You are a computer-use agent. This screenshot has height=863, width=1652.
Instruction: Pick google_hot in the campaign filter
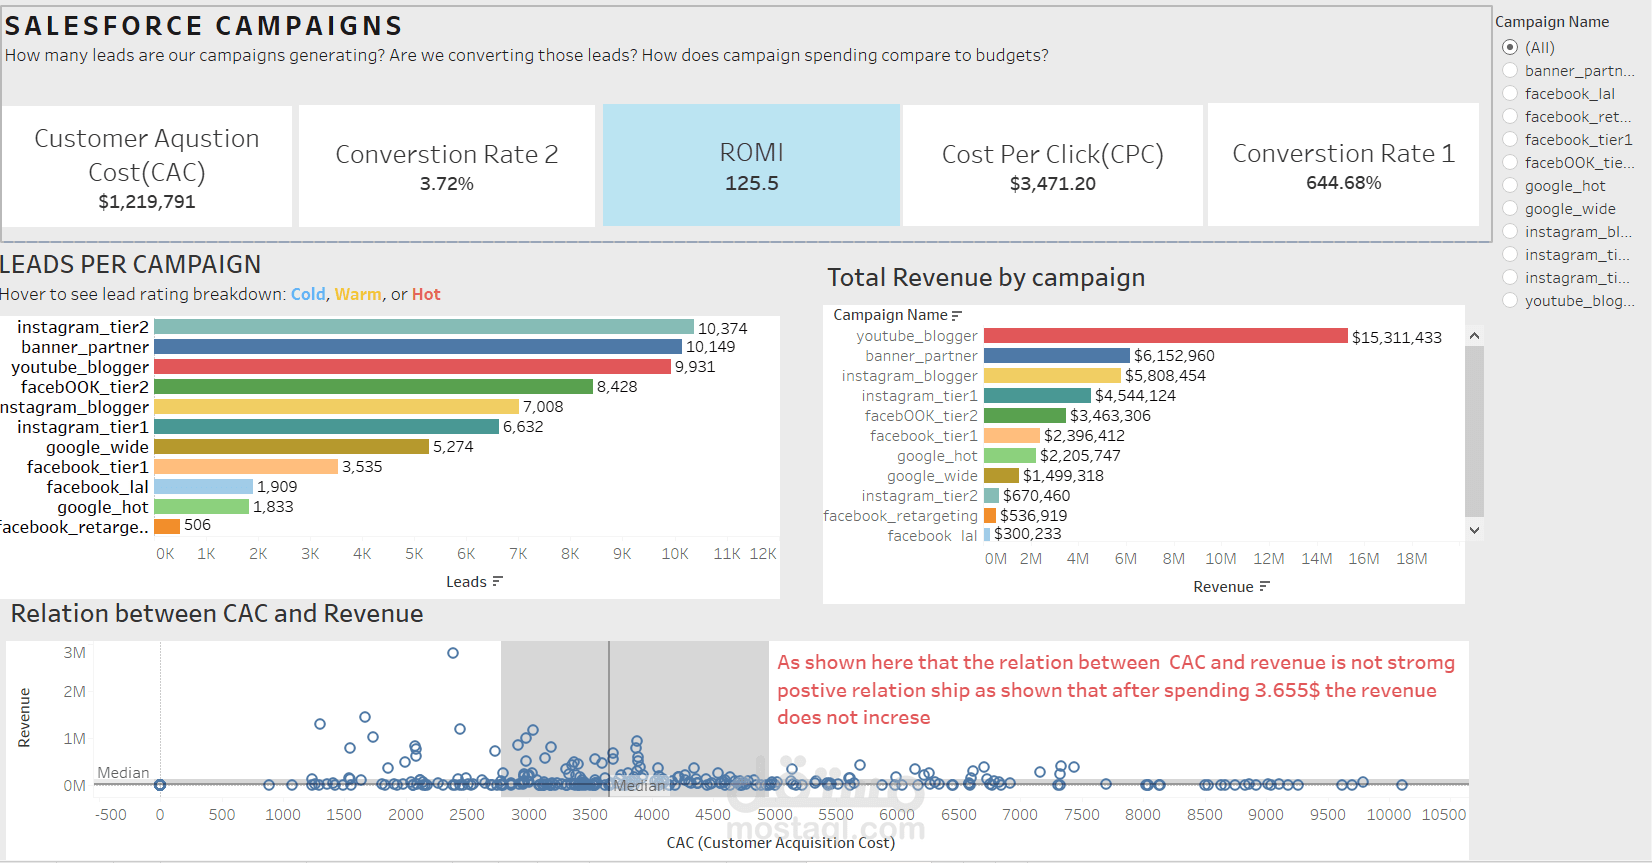coord(1510,185)
